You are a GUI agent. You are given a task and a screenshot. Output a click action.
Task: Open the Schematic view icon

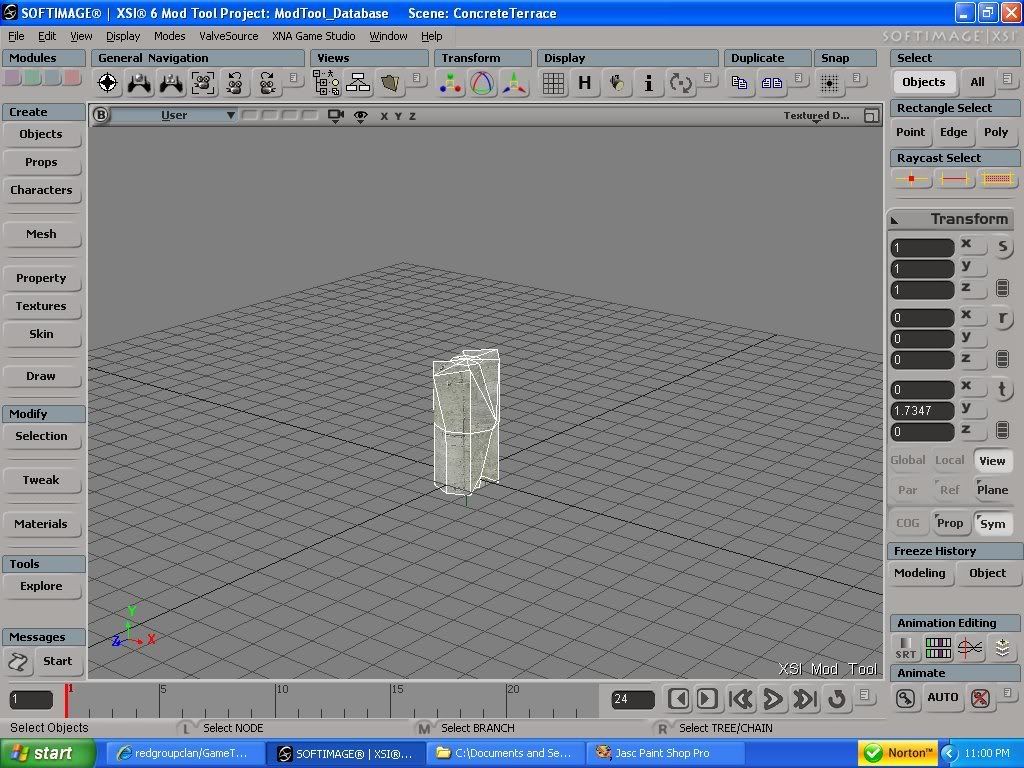click(x=358, y=83)
